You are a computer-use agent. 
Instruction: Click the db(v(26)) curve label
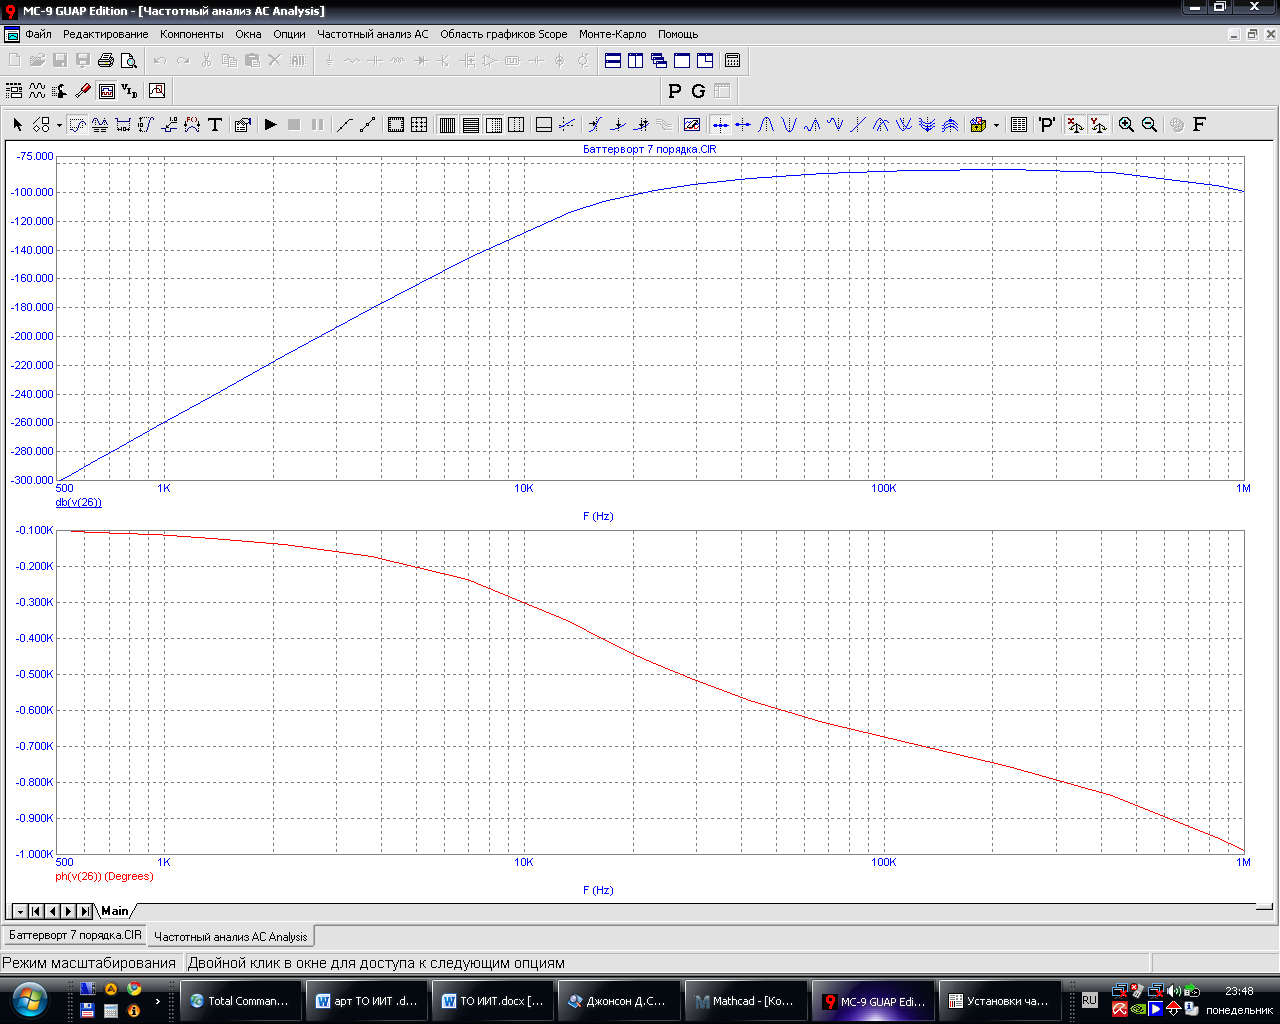pos(78,502)
